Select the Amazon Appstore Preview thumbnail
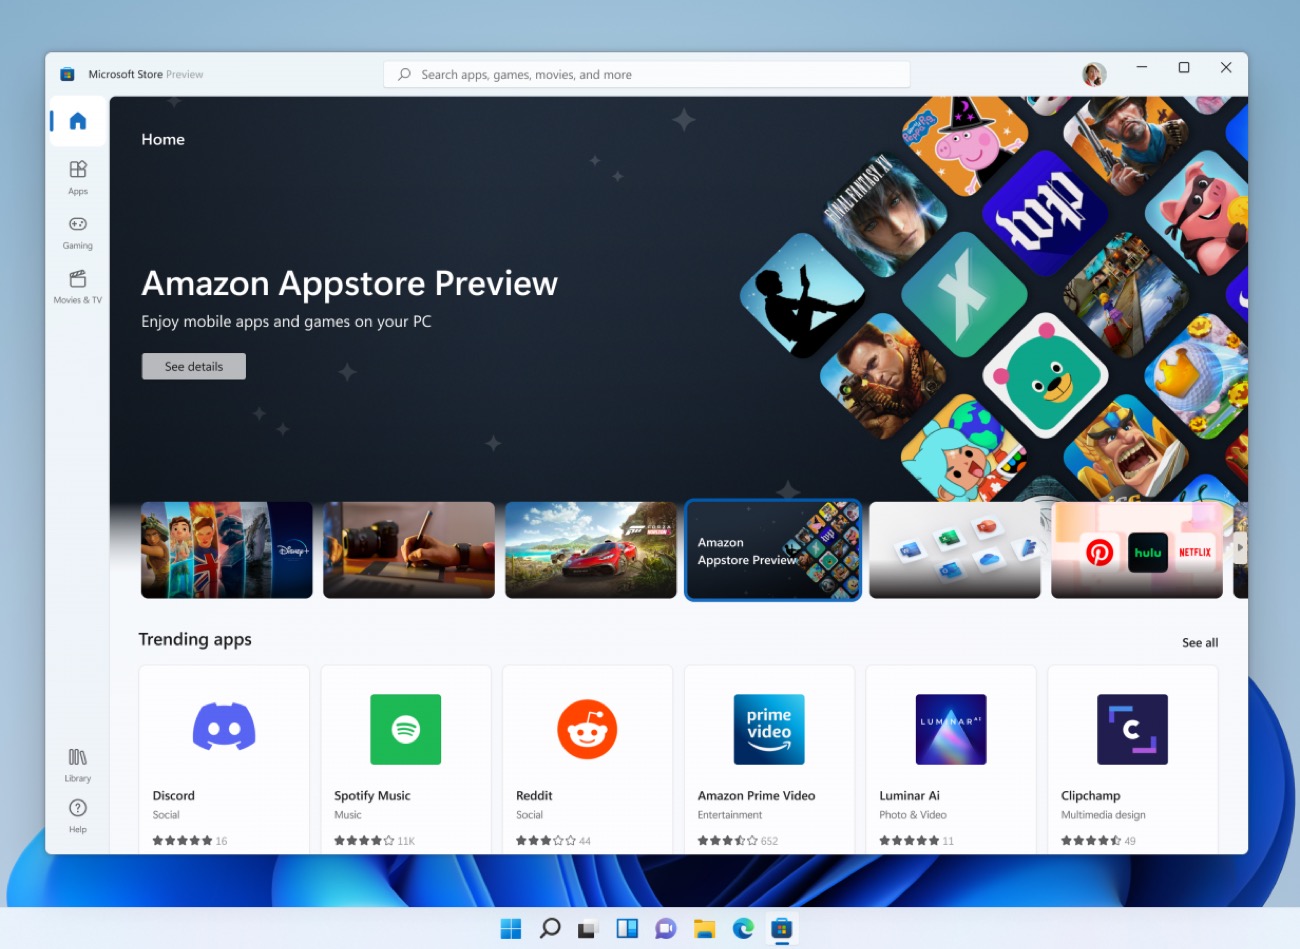Viewport: 1300px width, 949px height. (x=773, y=550)
